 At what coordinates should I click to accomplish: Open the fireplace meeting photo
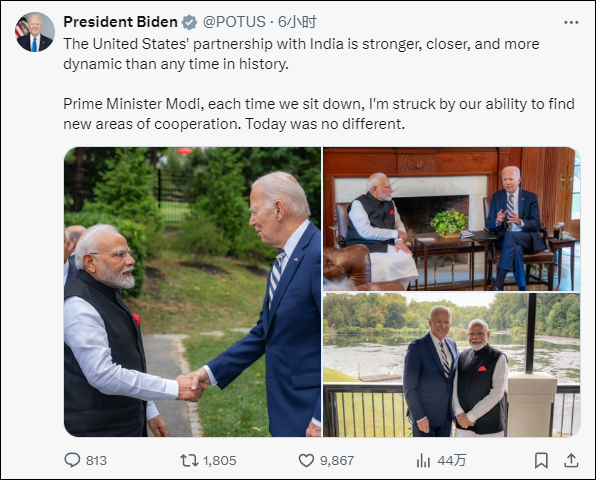click(452, 219)
